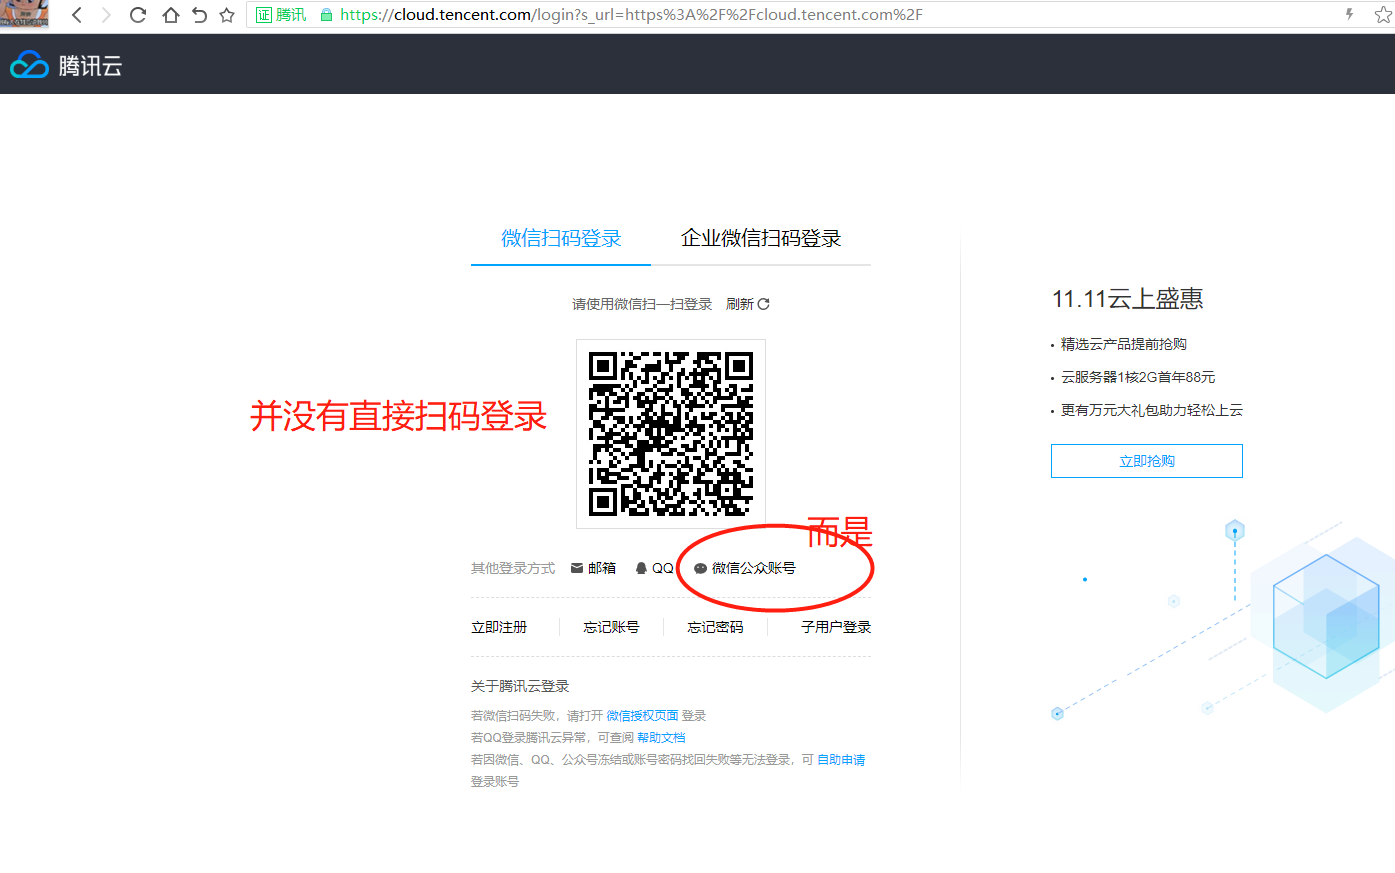
Task: Click the browser address bar URL
Action: coord(631,15)
